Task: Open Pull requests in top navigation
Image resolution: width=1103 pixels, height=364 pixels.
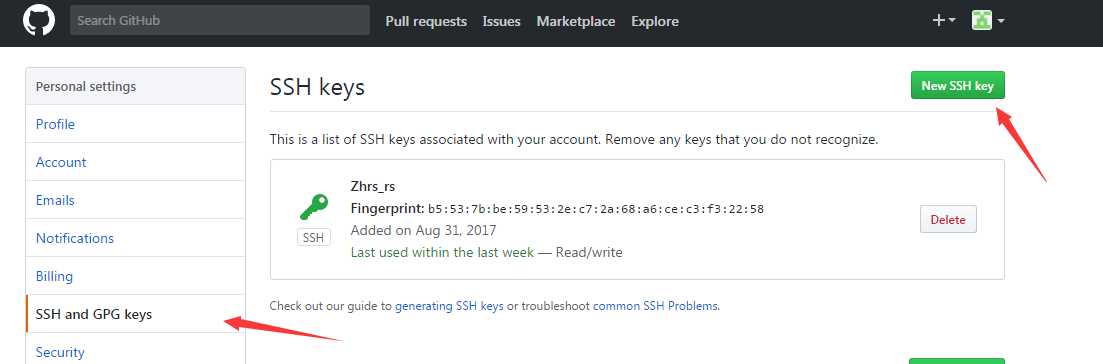Action: pyautogui.click(x=426, y=21)
